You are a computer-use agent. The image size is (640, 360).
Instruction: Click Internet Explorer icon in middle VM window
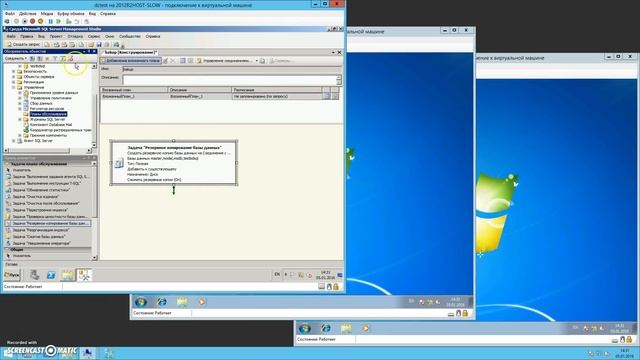162,302
